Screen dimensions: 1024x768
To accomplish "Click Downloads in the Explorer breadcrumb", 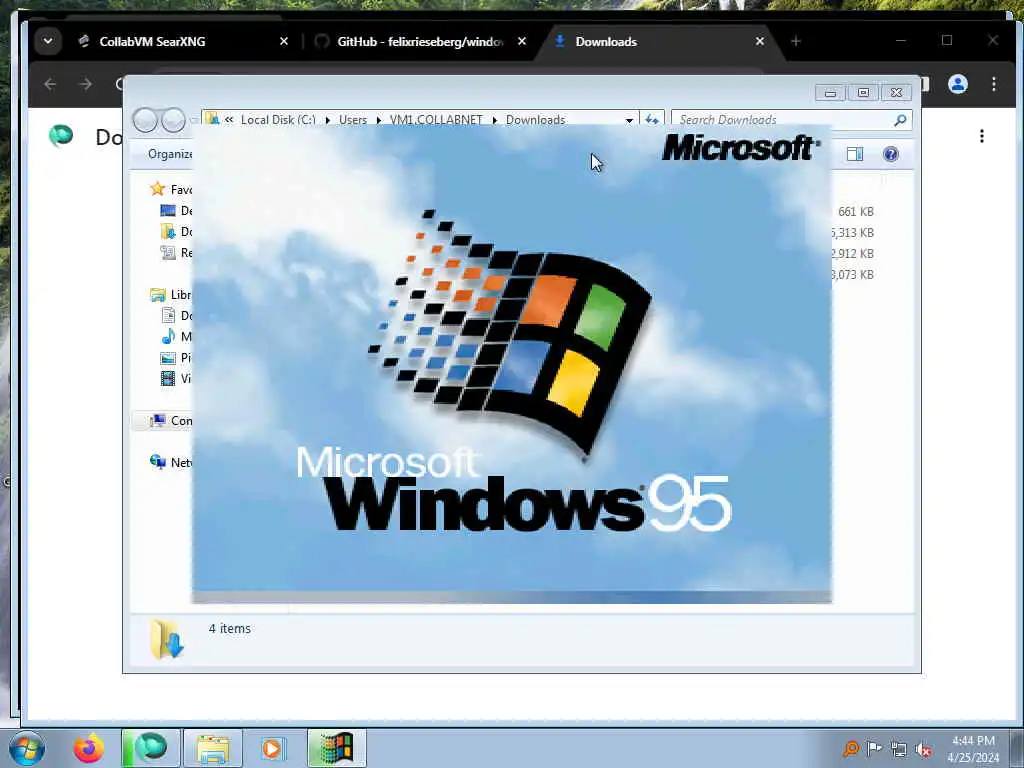I will [535, 120].
